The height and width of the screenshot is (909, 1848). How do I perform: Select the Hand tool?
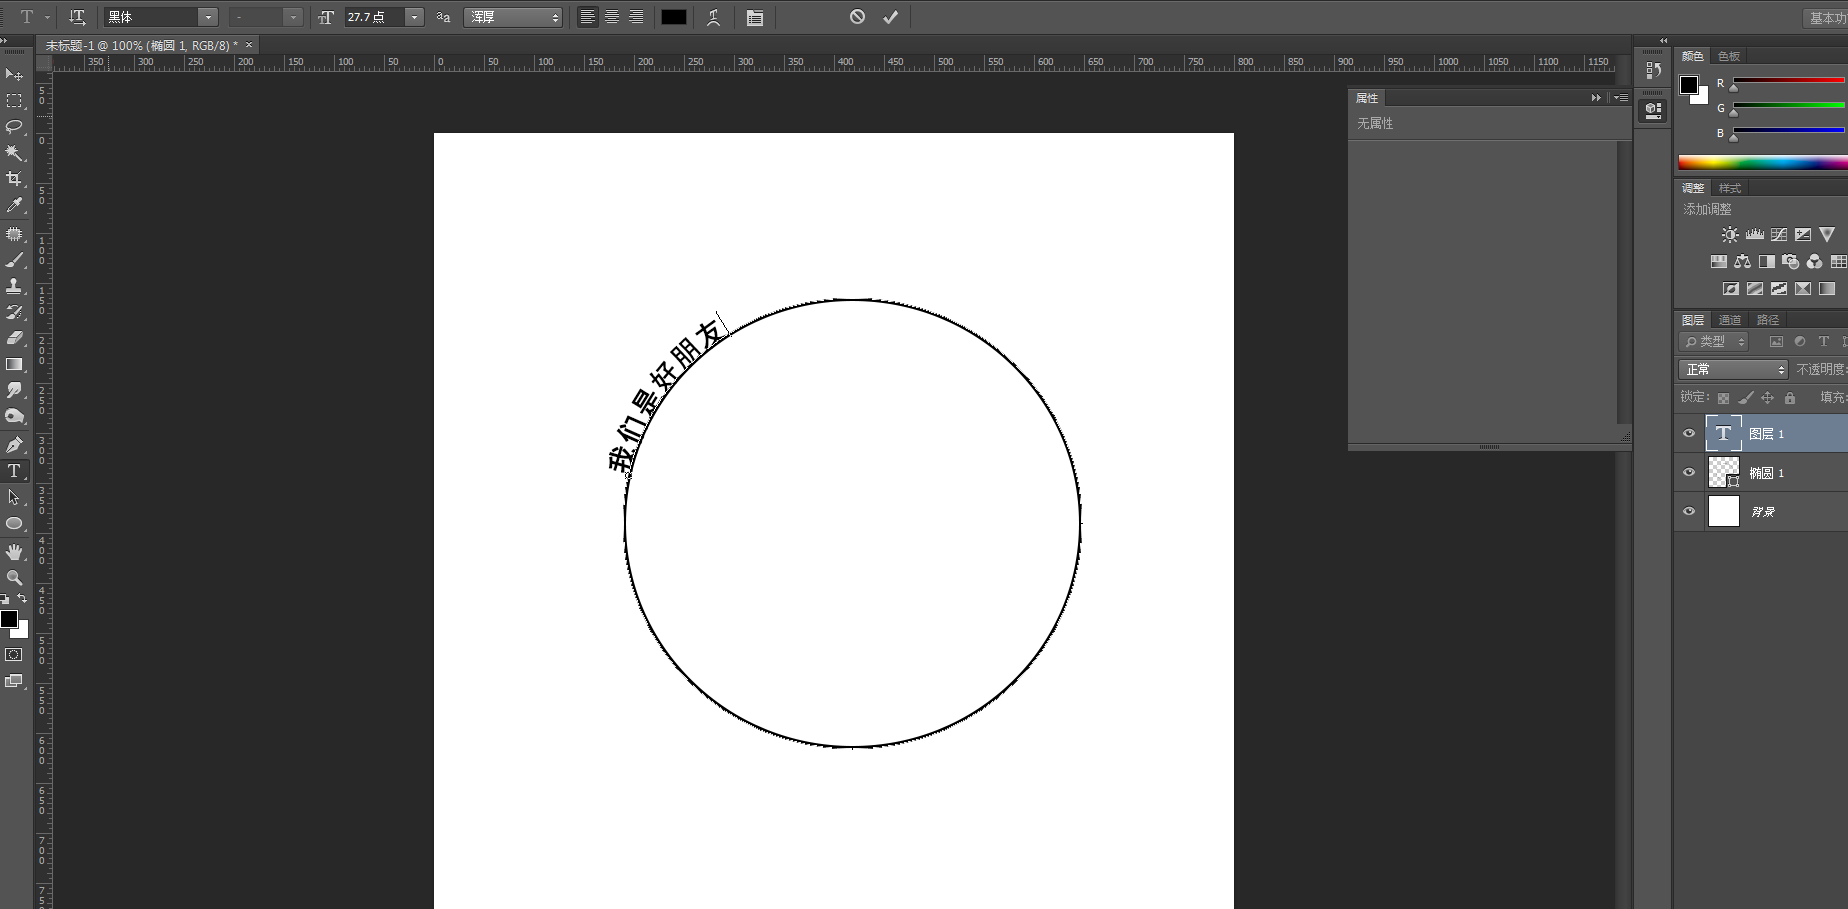click(14, 552)
